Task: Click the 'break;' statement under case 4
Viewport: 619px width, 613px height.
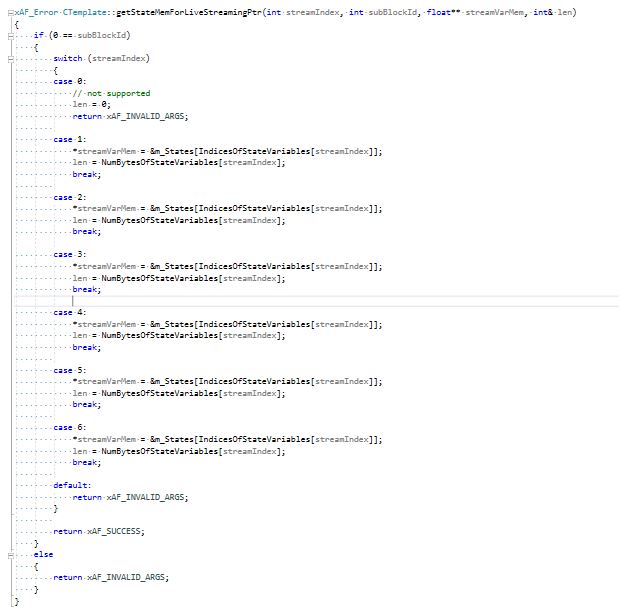Action: click(x=87, y=347)
